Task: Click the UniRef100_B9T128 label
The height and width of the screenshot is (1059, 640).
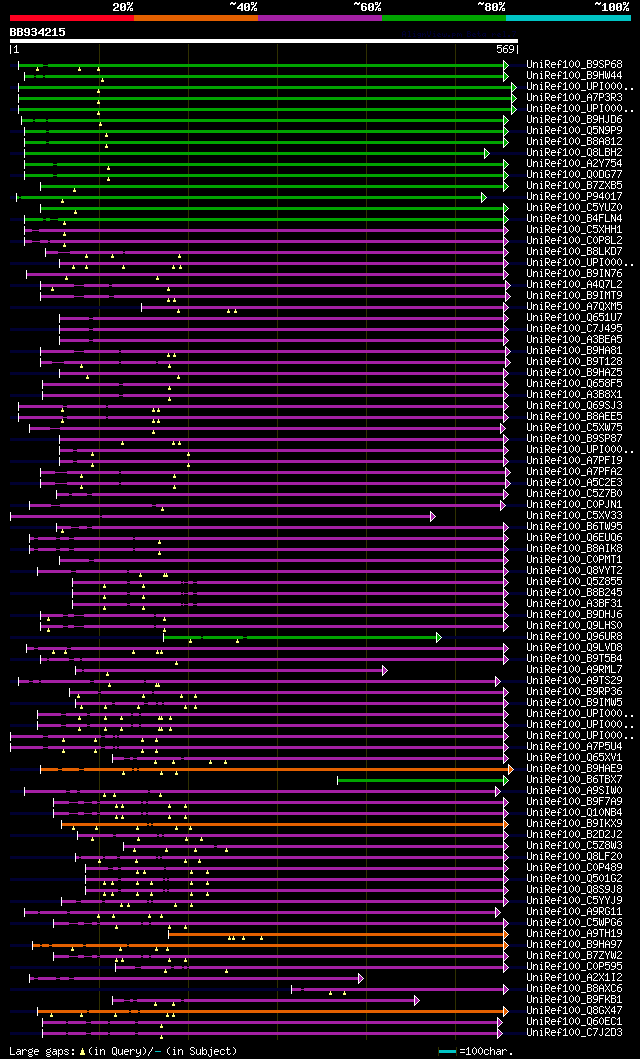Action: click(x=575, y=361)
